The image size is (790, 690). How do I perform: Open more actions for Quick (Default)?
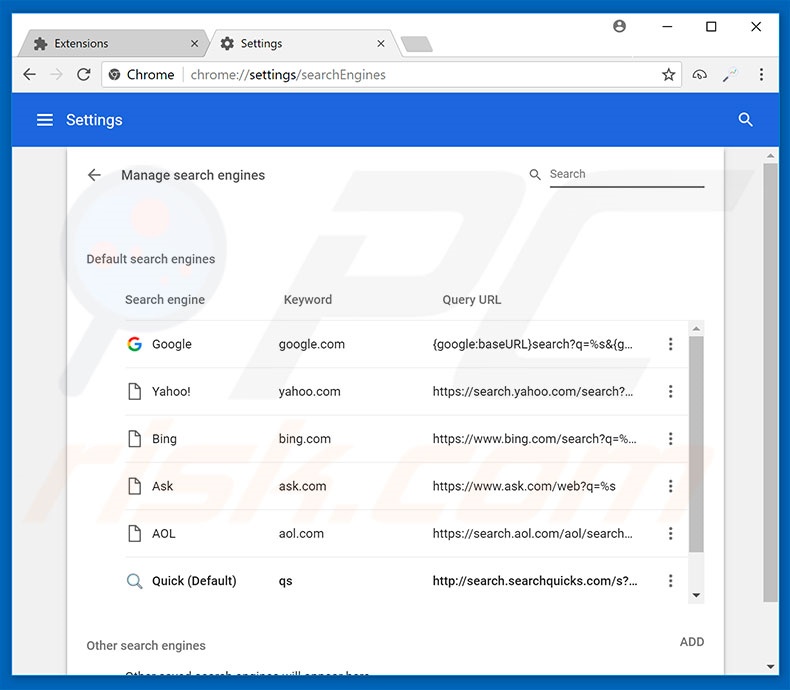670,581
